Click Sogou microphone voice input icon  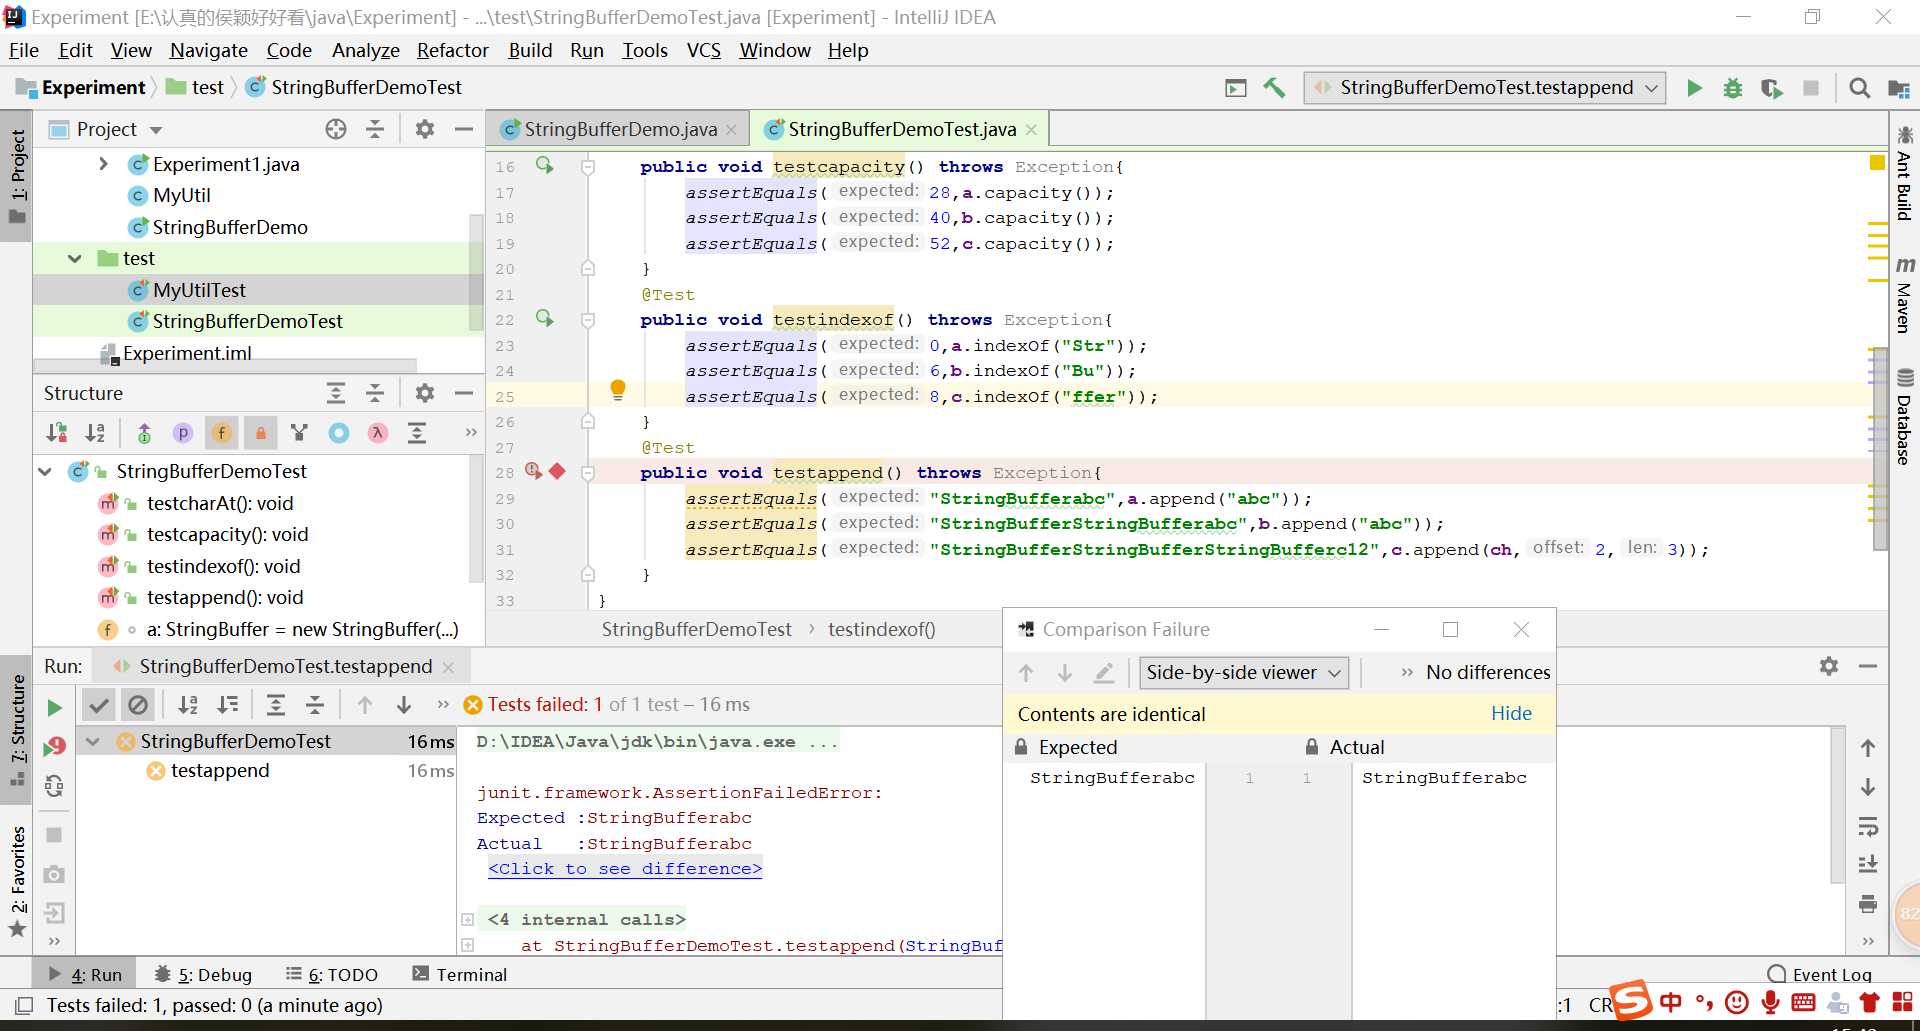[1770, 1002]
